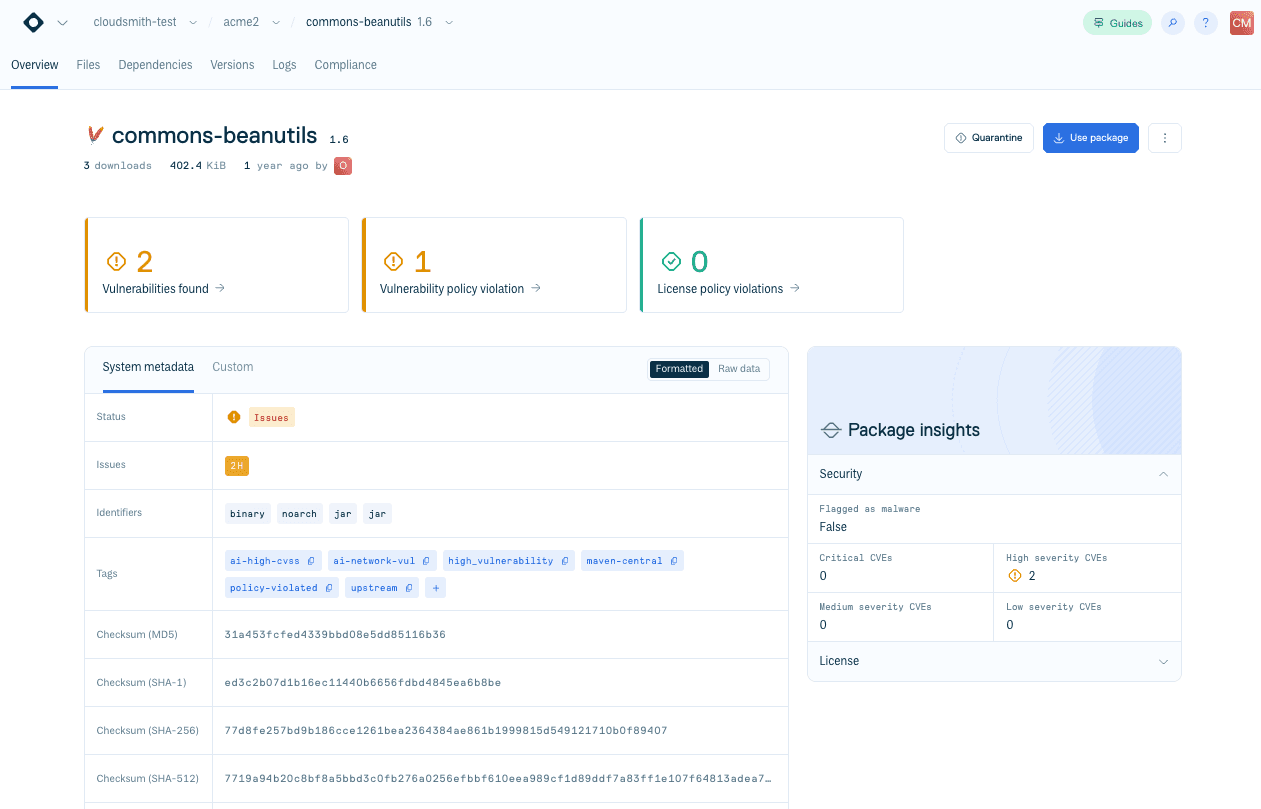
Task: Click the Issues status badge
Action: 272,417
